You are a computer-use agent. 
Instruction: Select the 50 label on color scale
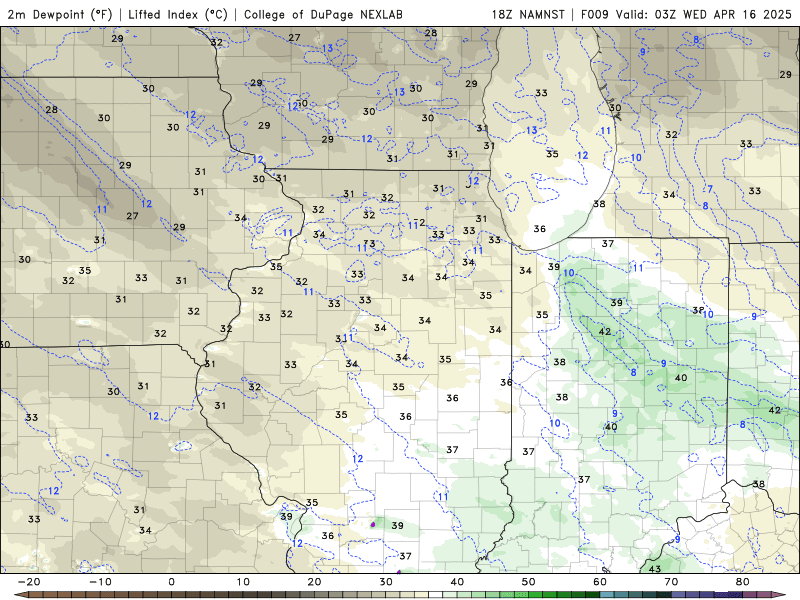click(529, 582)
